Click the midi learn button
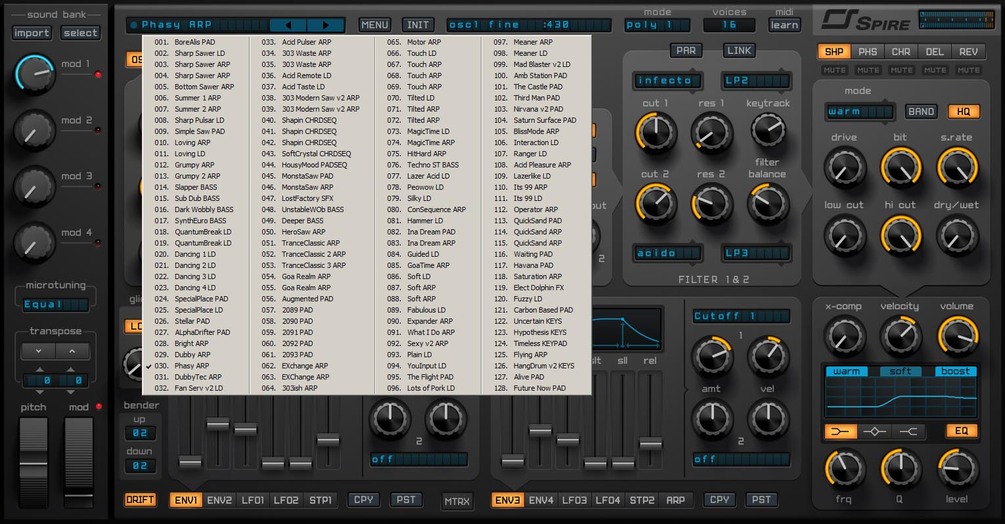 point(784,25)
